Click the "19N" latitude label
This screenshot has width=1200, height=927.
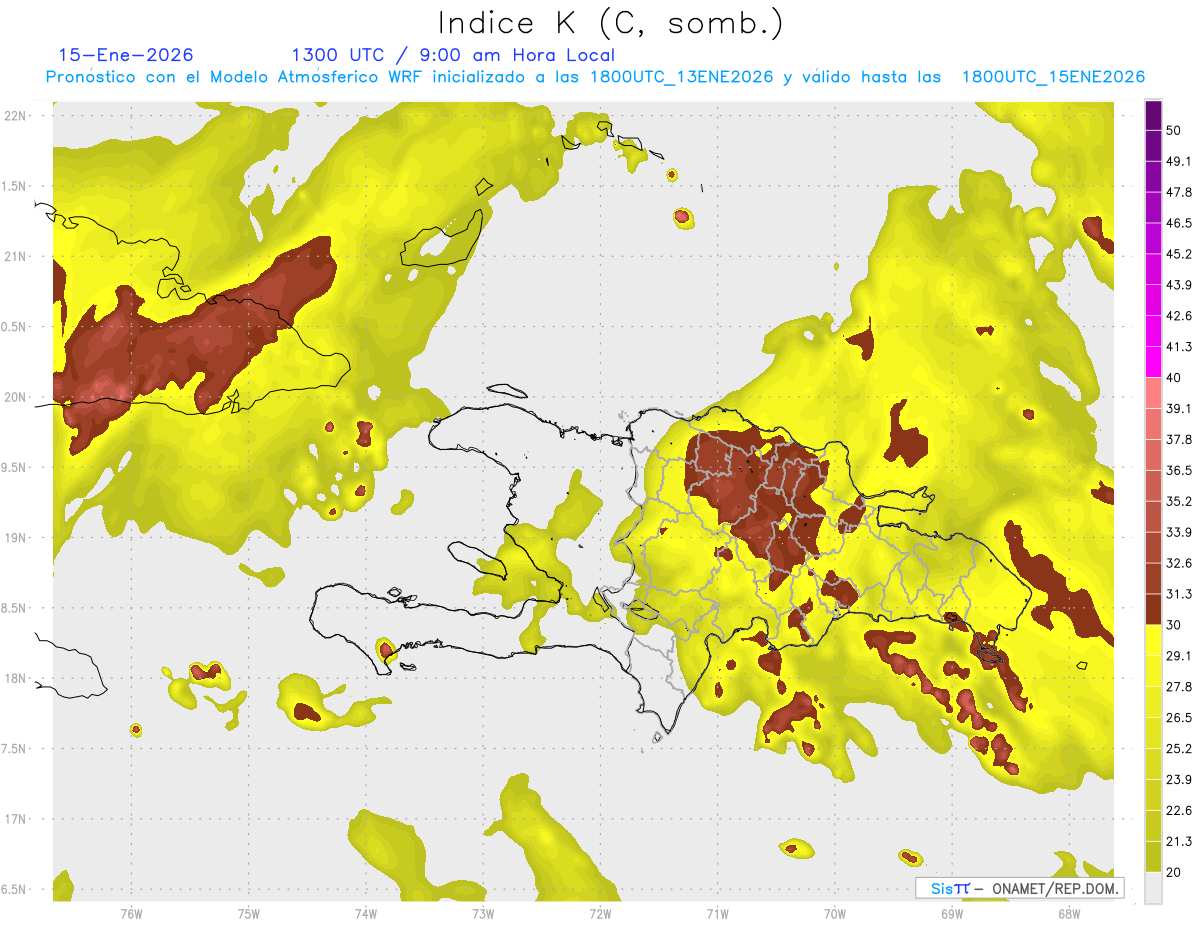tap(15, 538)
